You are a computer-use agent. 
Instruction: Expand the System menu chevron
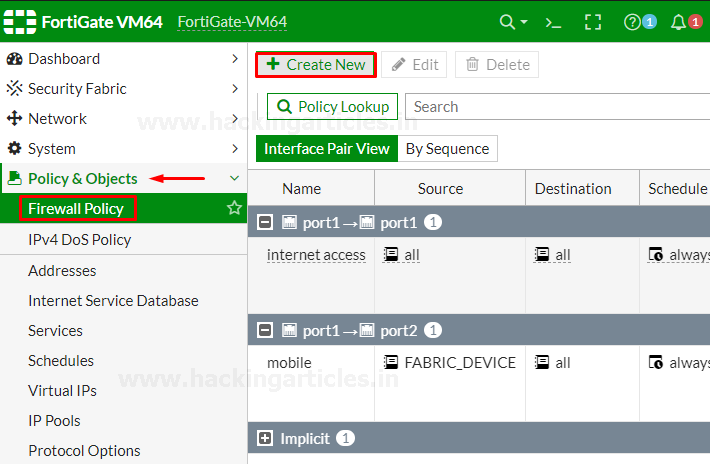[x=235, y=148]
